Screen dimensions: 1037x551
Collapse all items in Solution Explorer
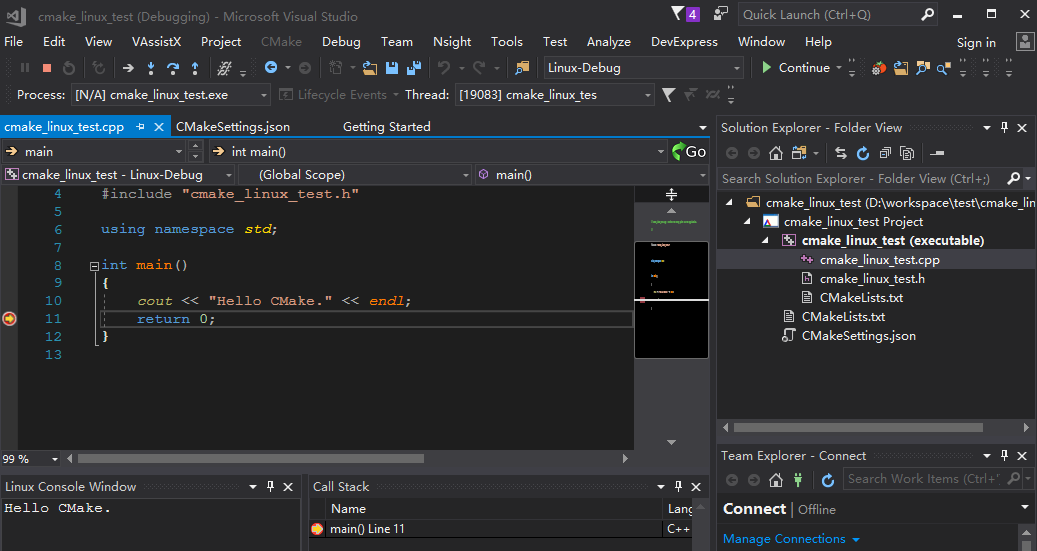tap(884, 153)
